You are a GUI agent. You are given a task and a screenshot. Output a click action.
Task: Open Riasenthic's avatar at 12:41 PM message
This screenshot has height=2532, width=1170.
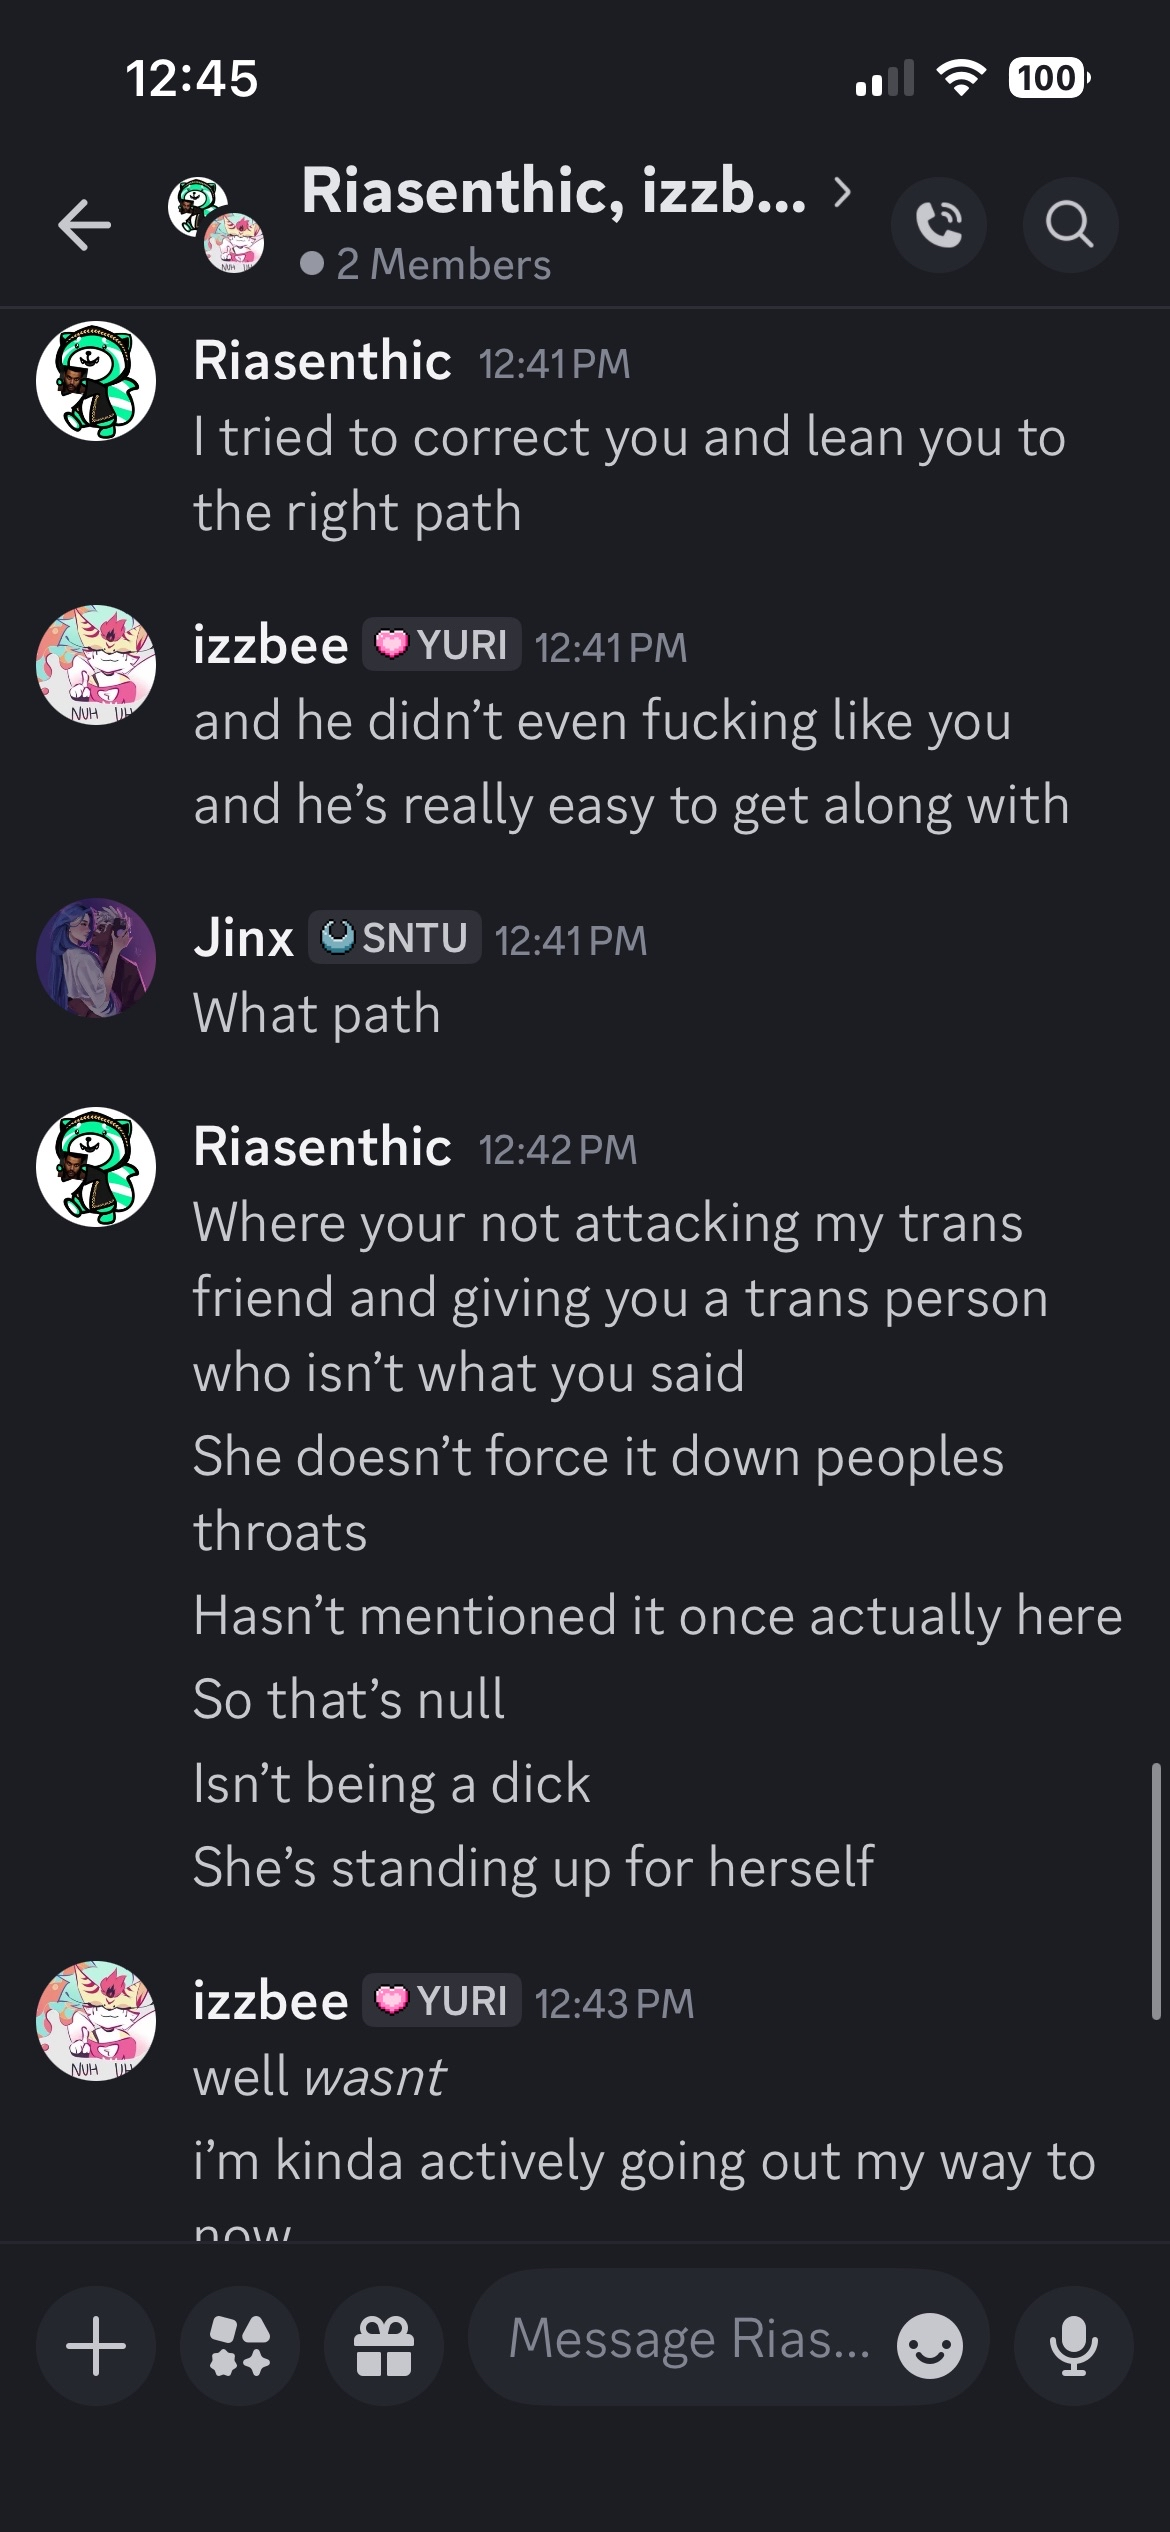tap(96, 381)
